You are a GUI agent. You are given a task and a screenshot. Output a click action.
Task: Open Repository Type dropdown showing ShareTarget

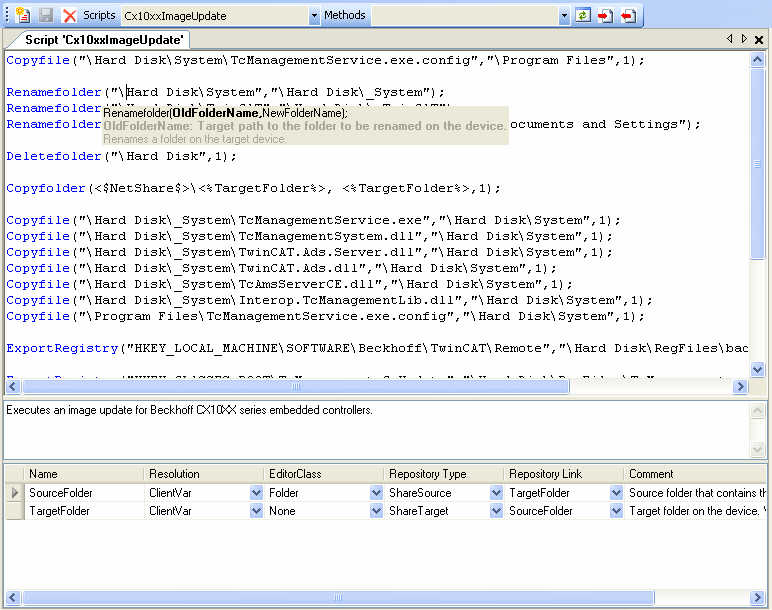(497, 511)
